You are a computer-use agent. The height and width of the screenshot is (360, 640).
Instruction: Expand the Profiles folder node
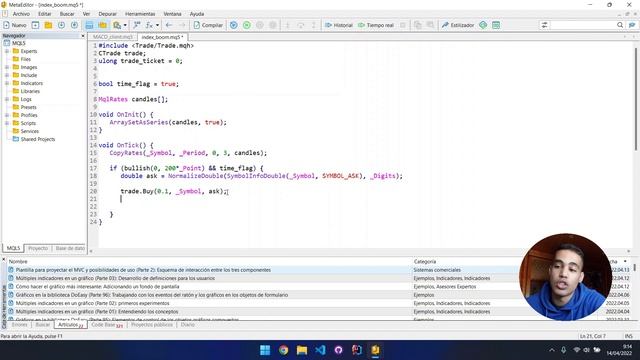pos(7,115)
